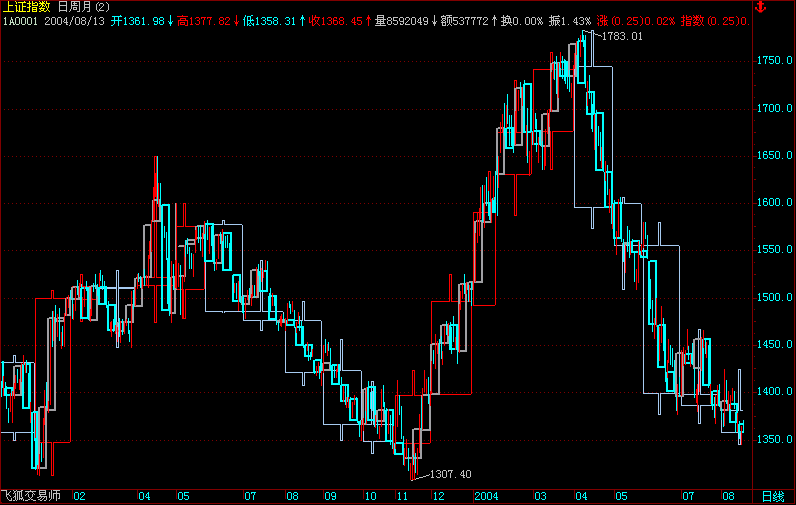Click the 02 month marker on time axis
The image size is (796, 505).
(x=79, y=496)
